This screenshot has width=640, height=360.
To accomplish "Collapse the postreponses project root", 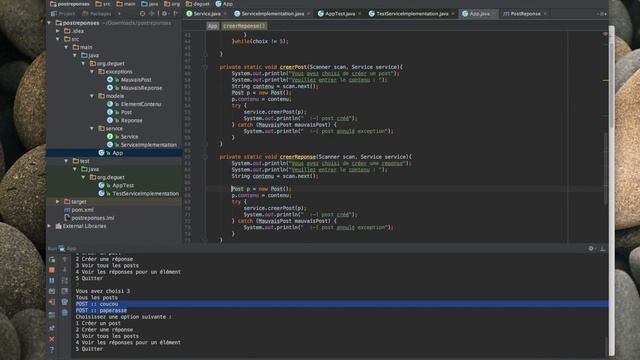I will [x=49, y=23].
